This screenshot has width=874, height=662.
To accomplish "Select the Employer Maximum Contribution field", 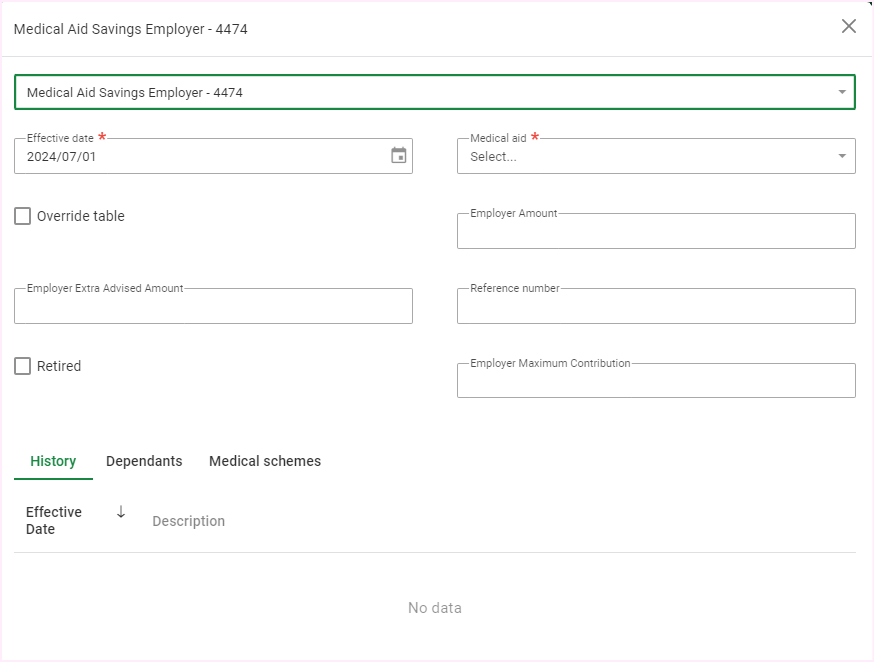I will pos(655,382).
